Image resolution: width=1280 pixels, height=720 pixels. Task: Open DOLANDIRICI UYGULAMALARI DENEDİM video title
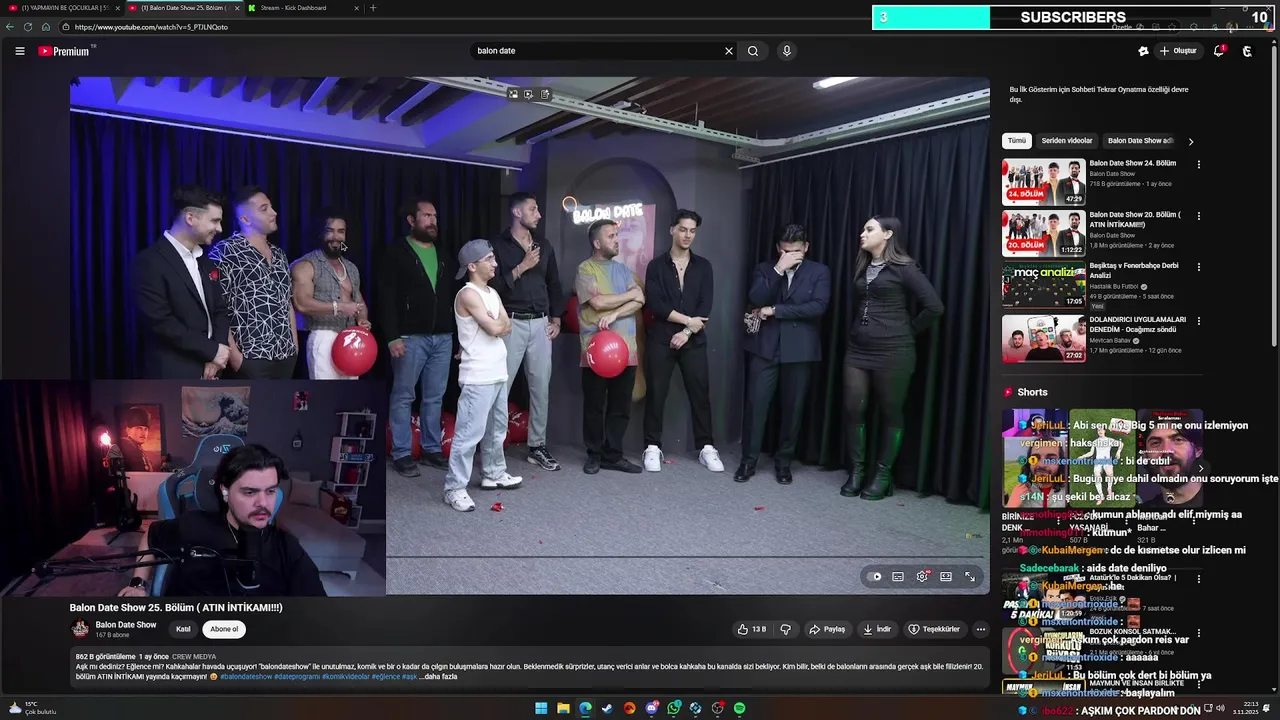[1137, 325]
